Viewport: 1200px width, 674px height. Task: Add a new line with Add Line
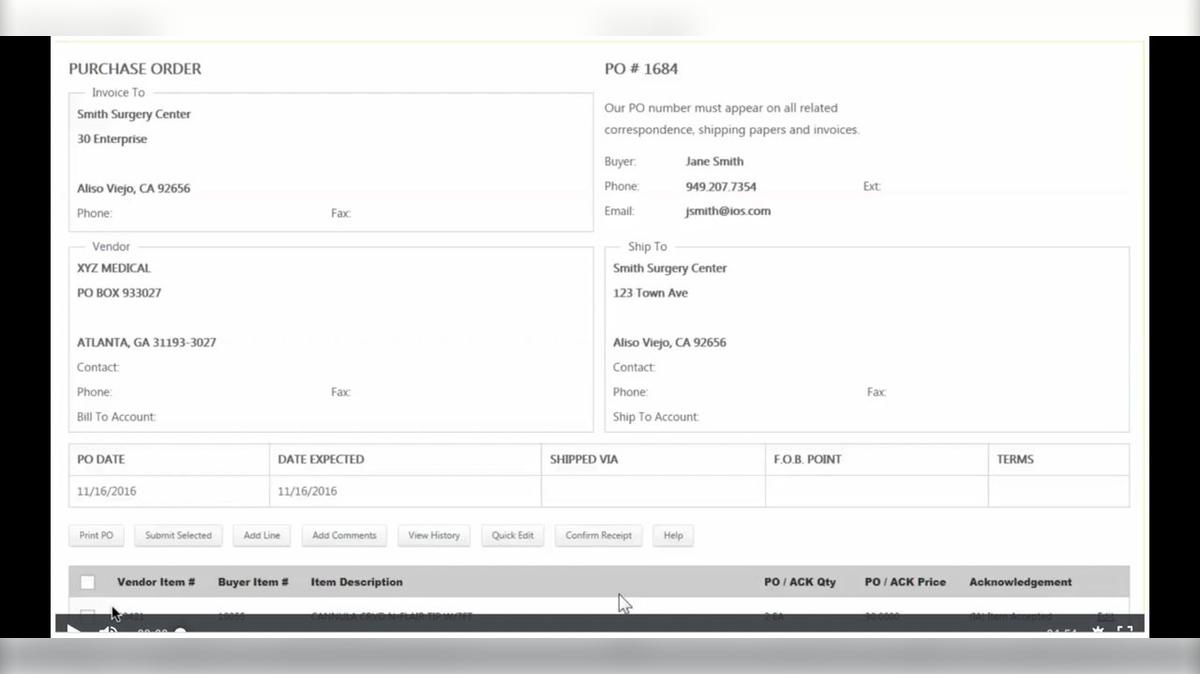261,535
